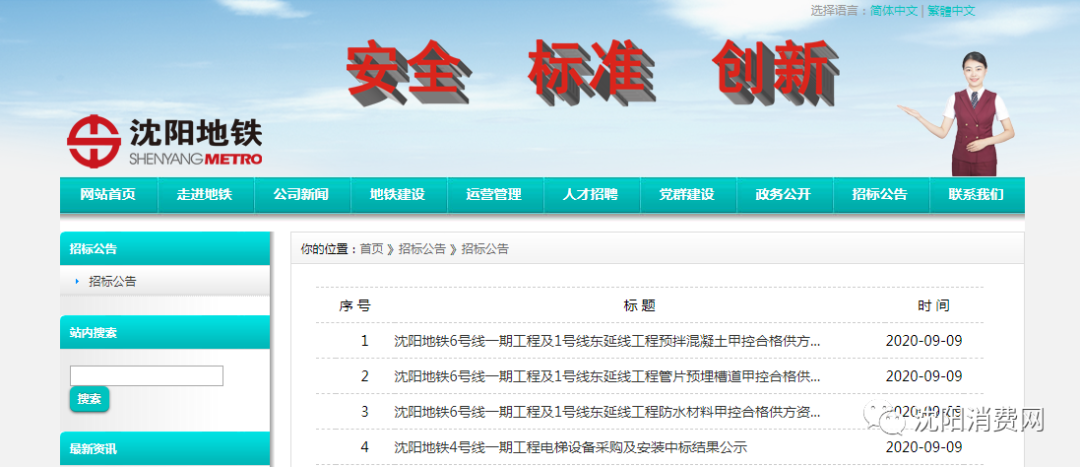This screenshot has width=1080, height=467.
Task: Click 首页 in the breadcrumb path
Action: [371, 249]
